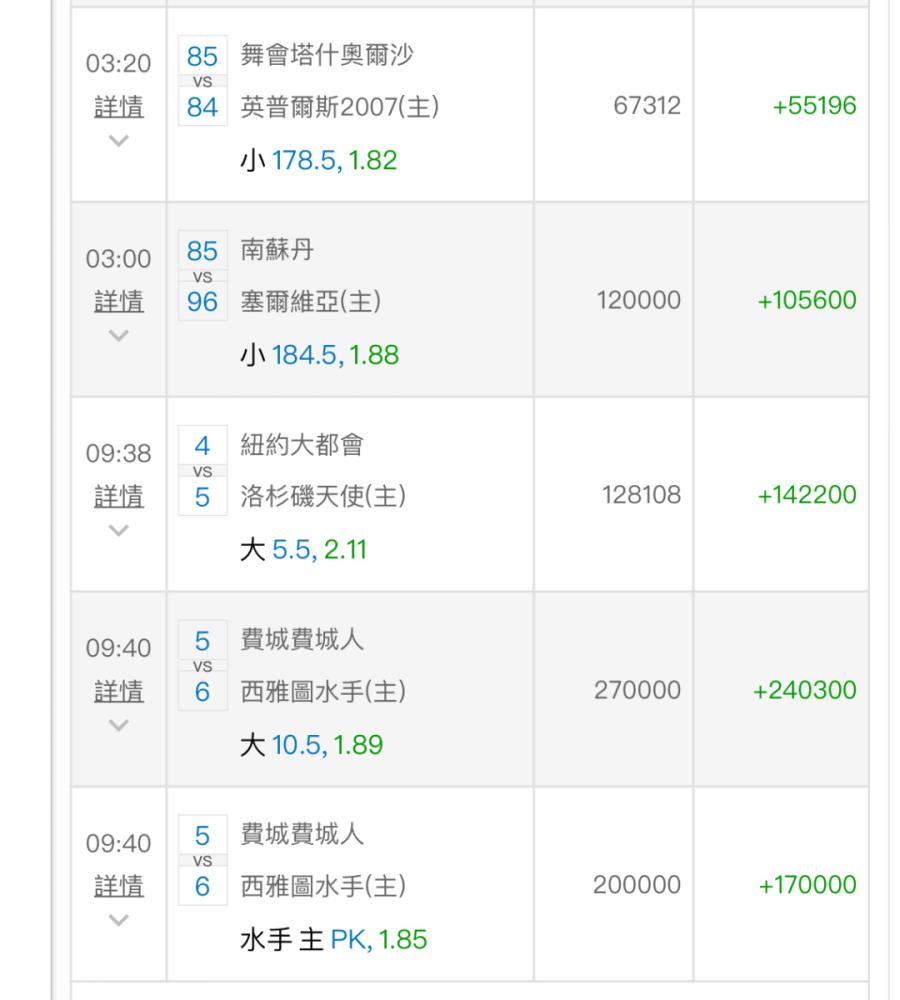Image resolution: width=900 pixels, height=1000 pixels.
Task: Click the 85 vs 96 score box
Action: click(x=202, y=276)
